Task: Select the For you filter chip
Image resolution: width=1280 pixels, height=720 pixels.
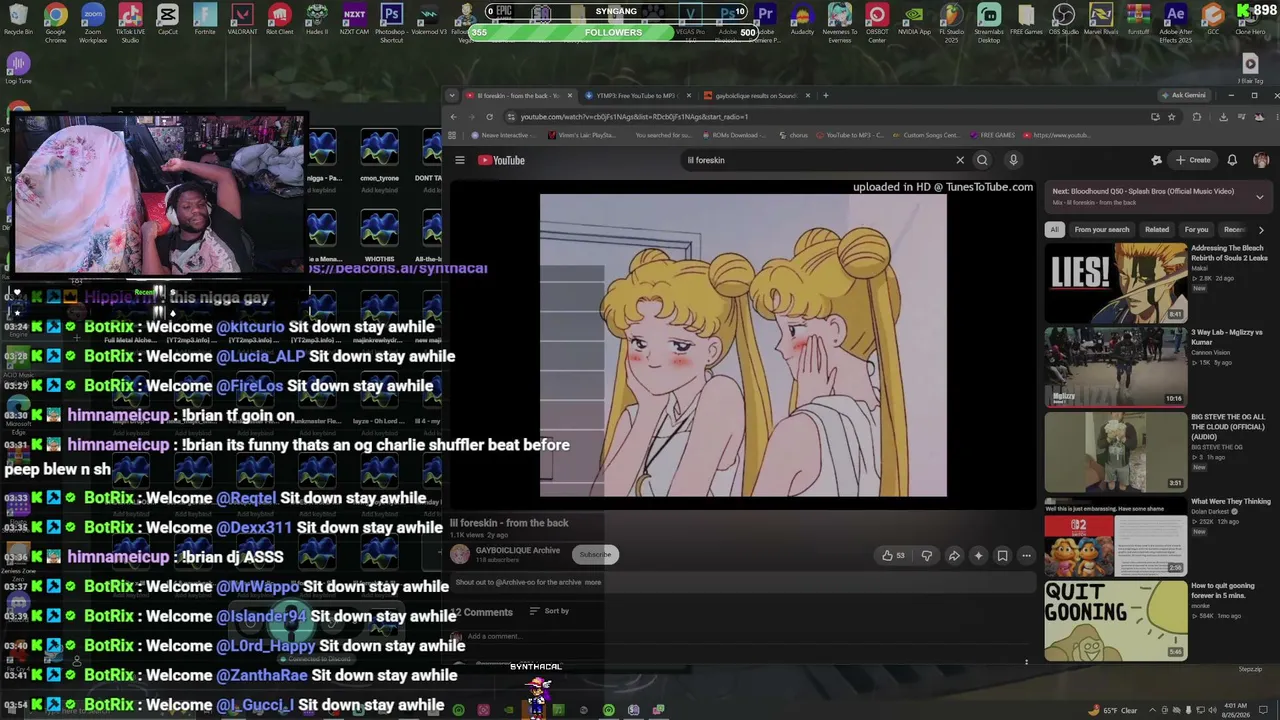Action: pyautogui.click(x=1196, y=230)
